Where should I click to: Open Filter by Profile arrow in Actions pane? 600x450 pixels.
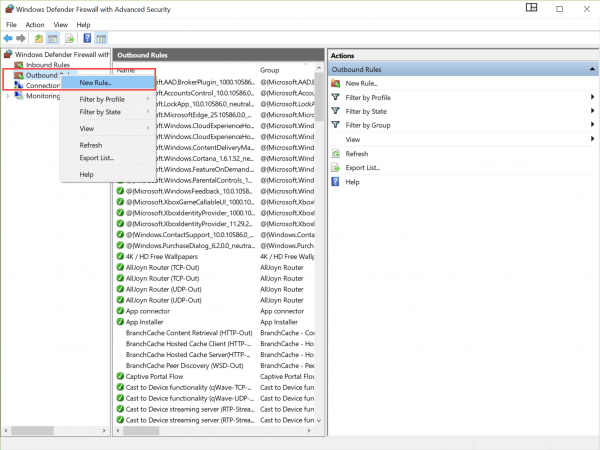tap(592, 97)
